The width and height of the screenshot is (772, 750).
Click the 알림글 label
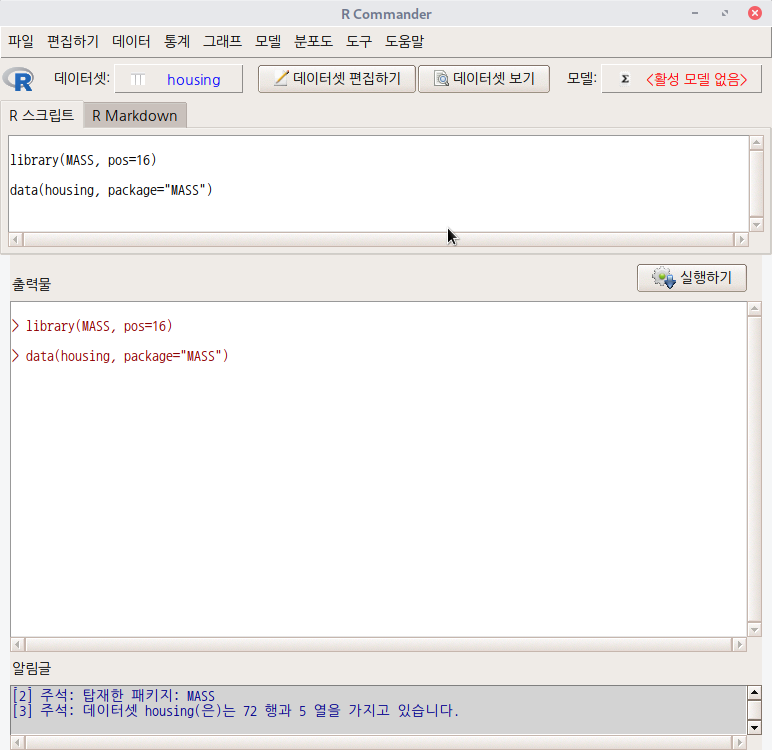point(32,668)
